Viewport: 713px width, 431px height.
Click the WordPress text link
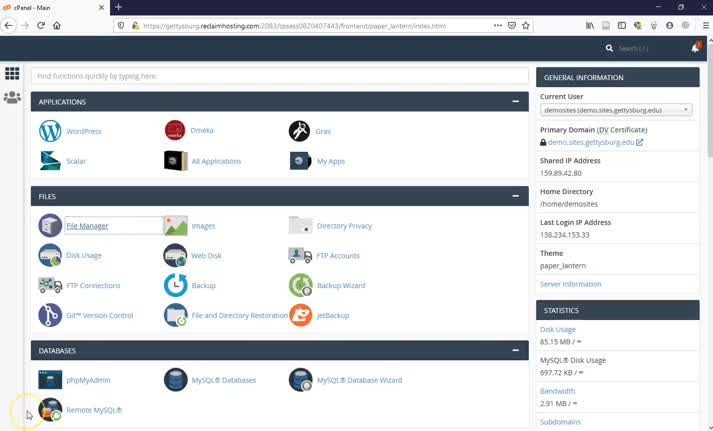pyautogui.click(x=84, y=131)
